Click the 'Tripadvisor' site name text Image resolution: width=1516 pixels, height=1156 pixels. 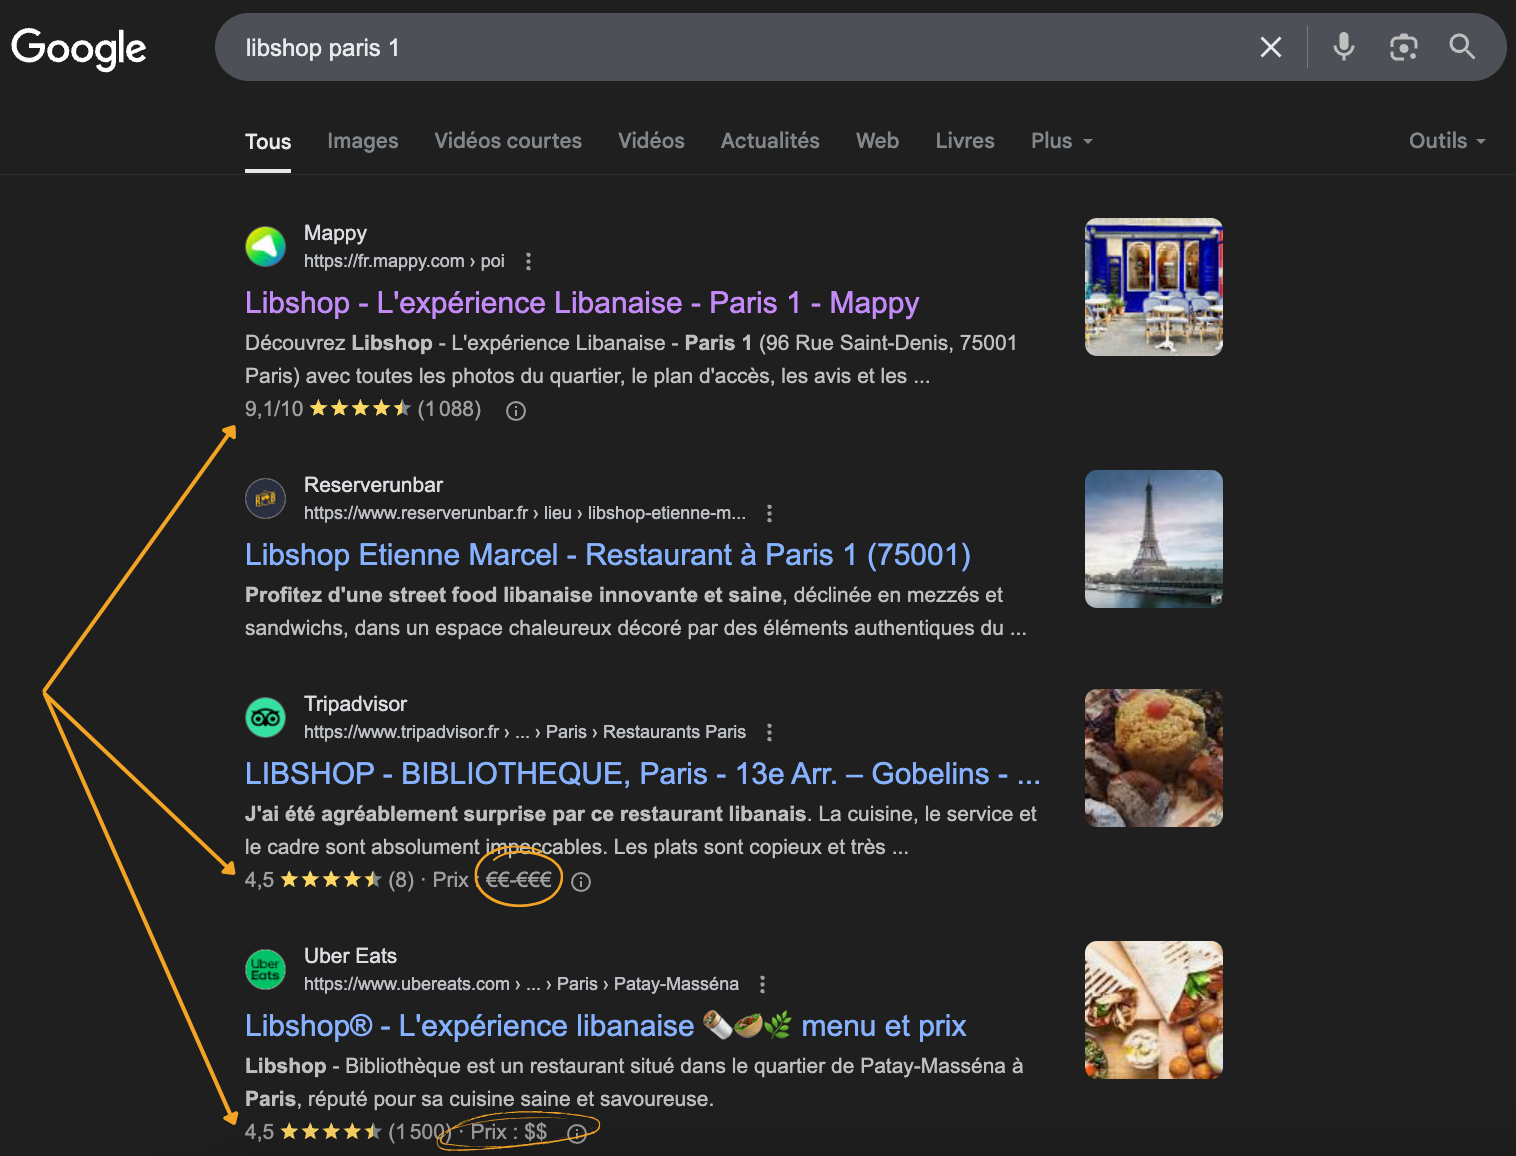(355, 704)
